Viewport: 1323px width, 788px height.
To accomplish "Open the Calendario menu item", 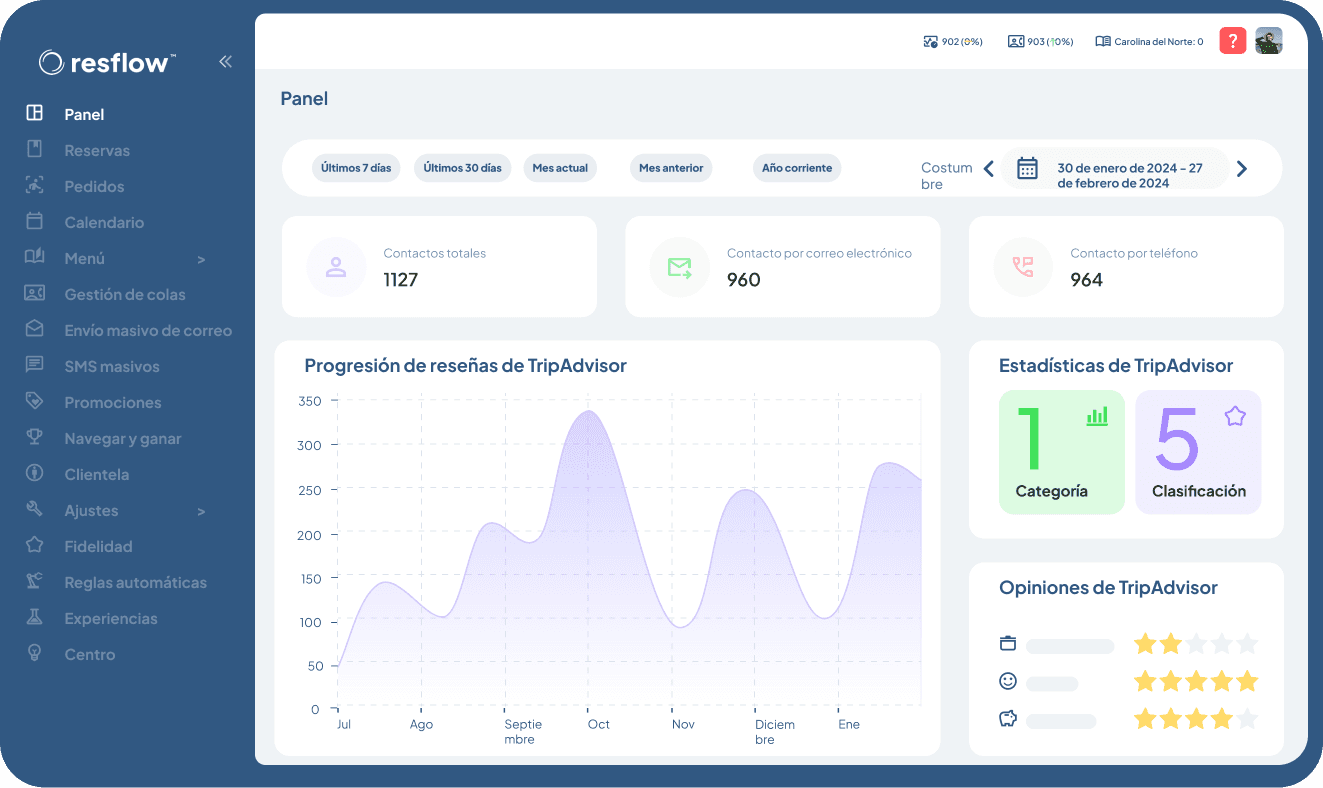I will click(104, 222).
